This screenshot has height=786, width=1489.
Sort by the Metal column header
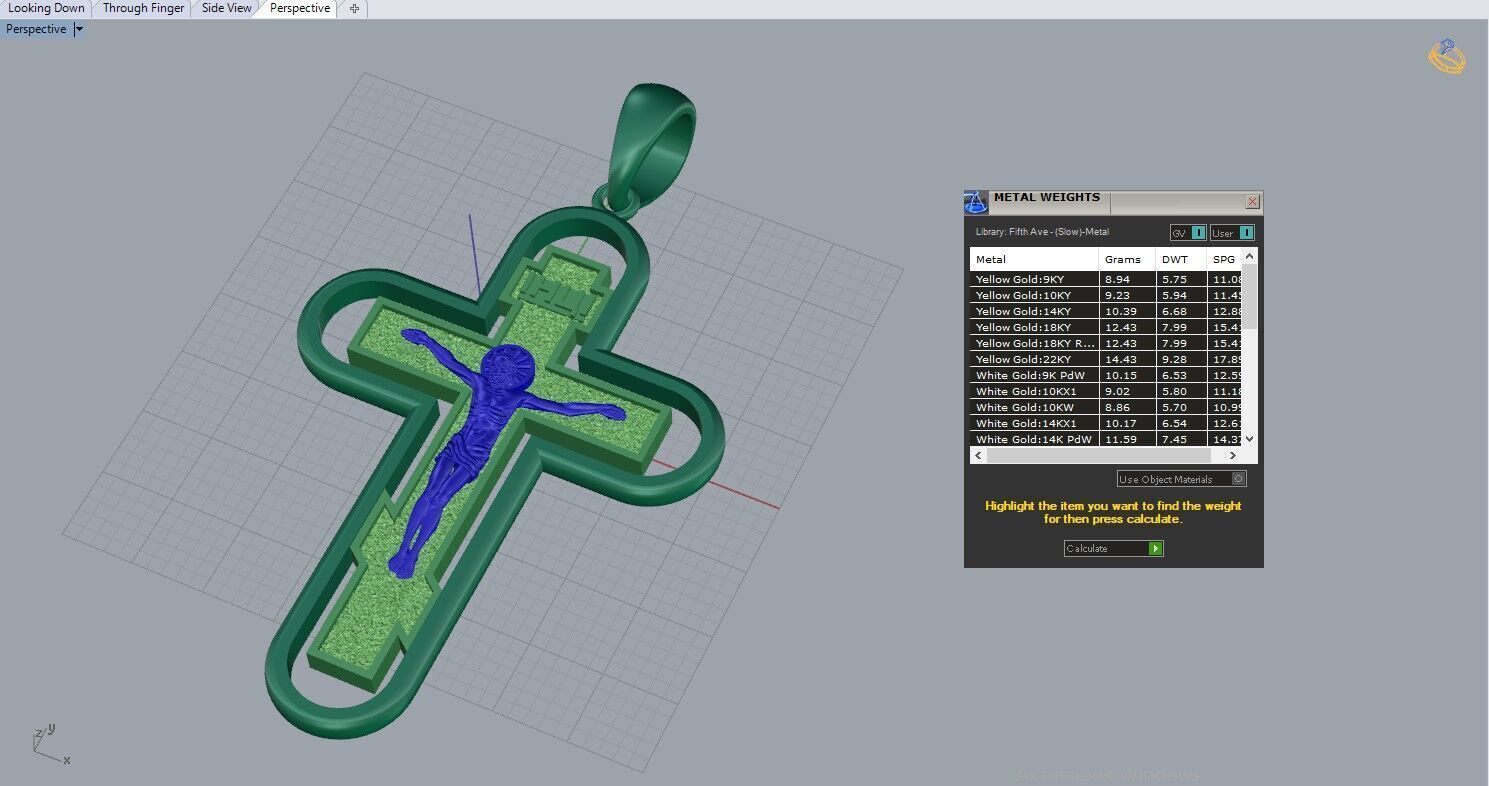tap(1033, 259)
